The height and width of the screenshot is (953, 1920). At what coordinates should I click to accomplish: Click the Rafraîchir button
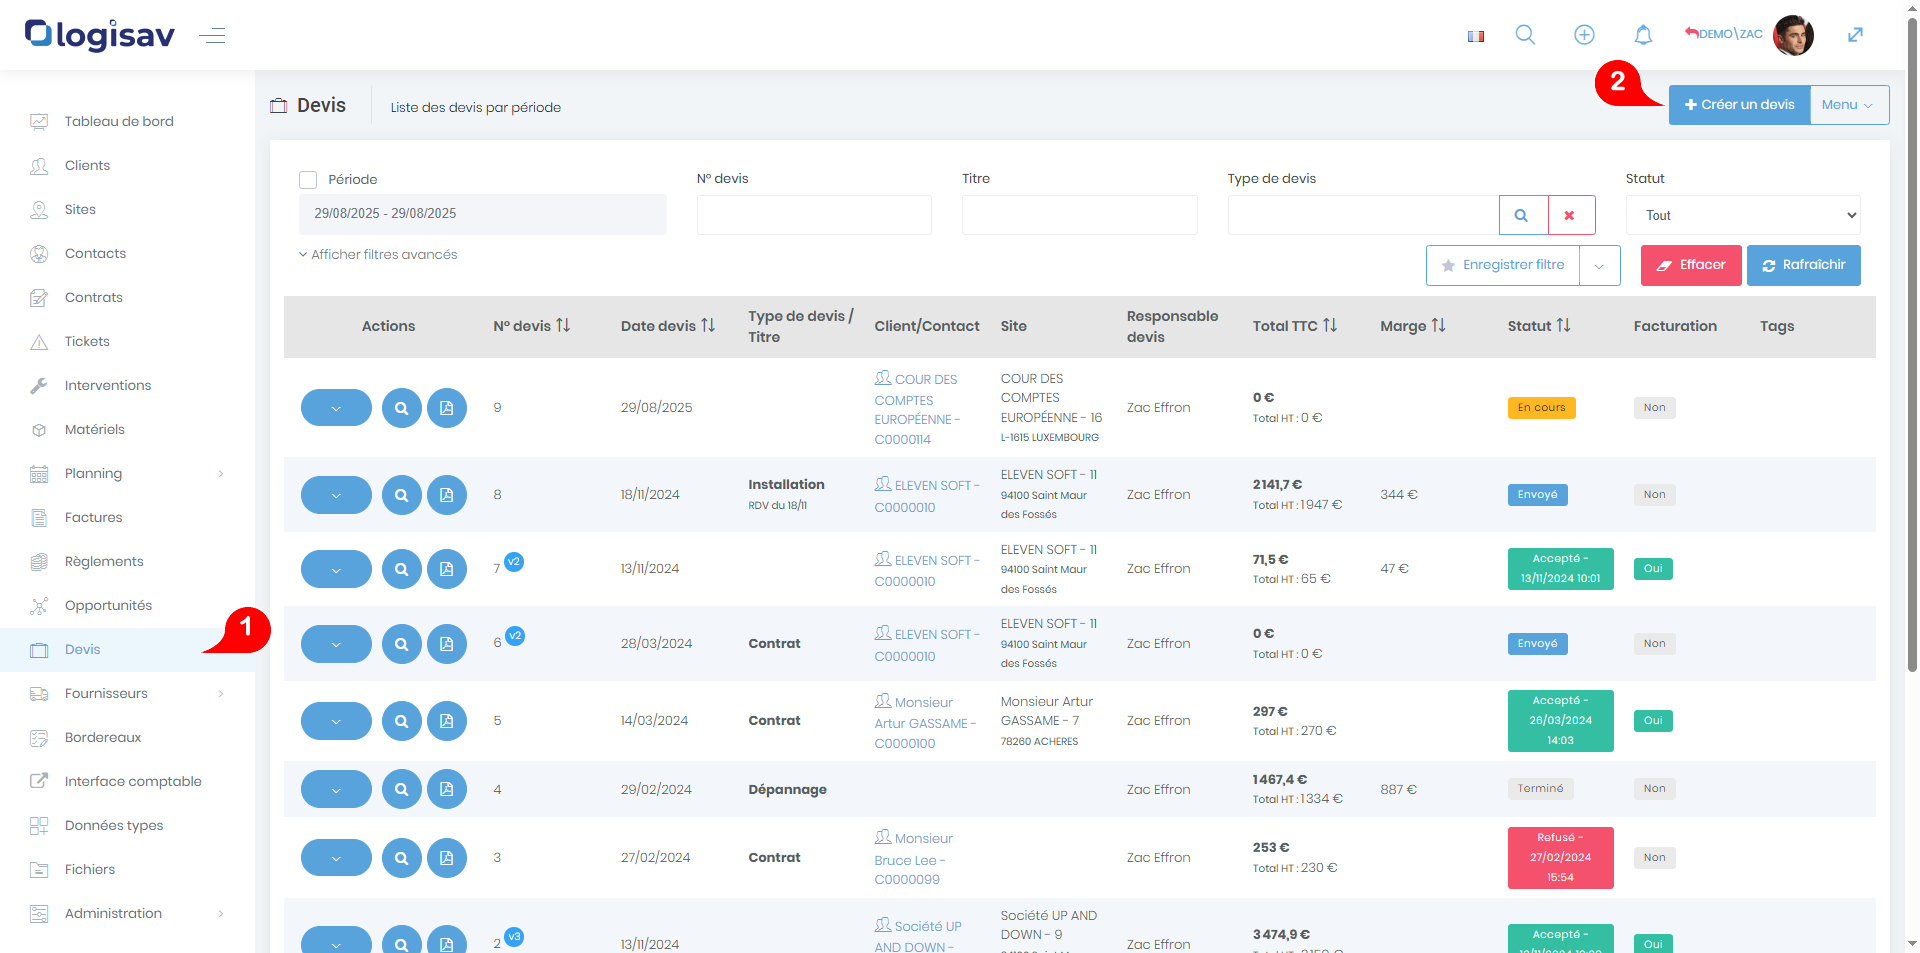[1804, 265]
